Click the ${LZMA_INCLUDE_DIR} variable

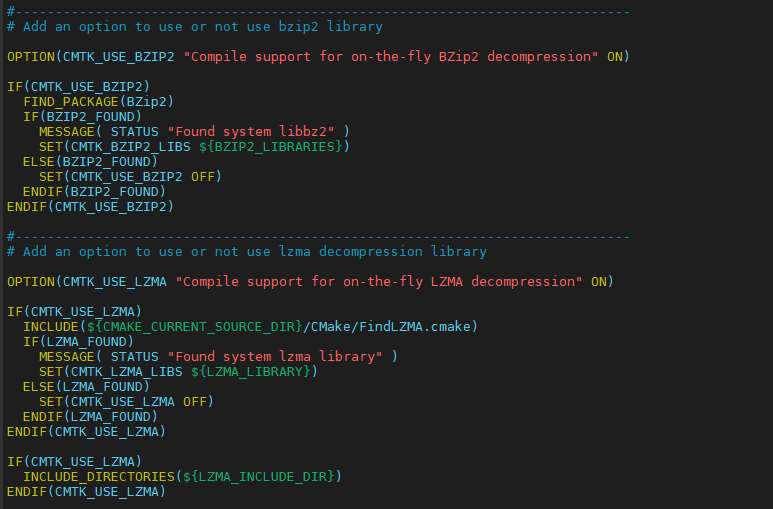pos(259,476)
